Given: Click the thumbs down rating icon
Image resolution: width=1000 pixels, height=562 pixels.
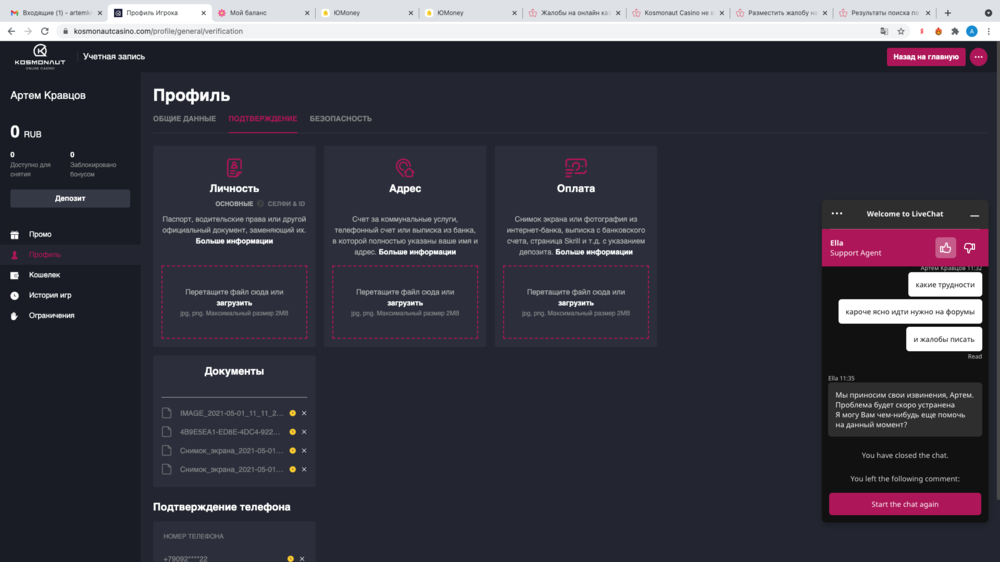Looking at the screenshot, I should [969, 247].
